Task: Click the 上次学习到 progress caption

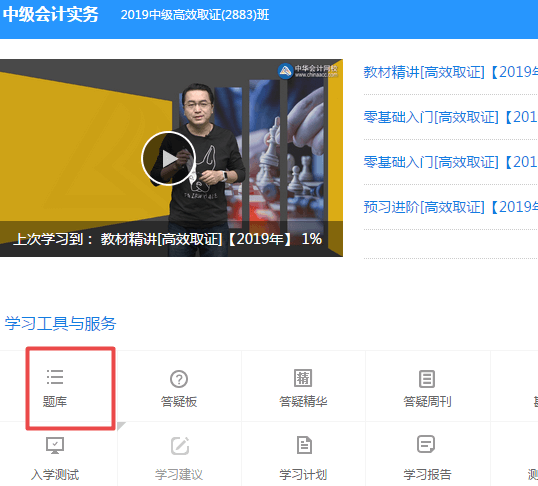Action: [x=167, y=239]
